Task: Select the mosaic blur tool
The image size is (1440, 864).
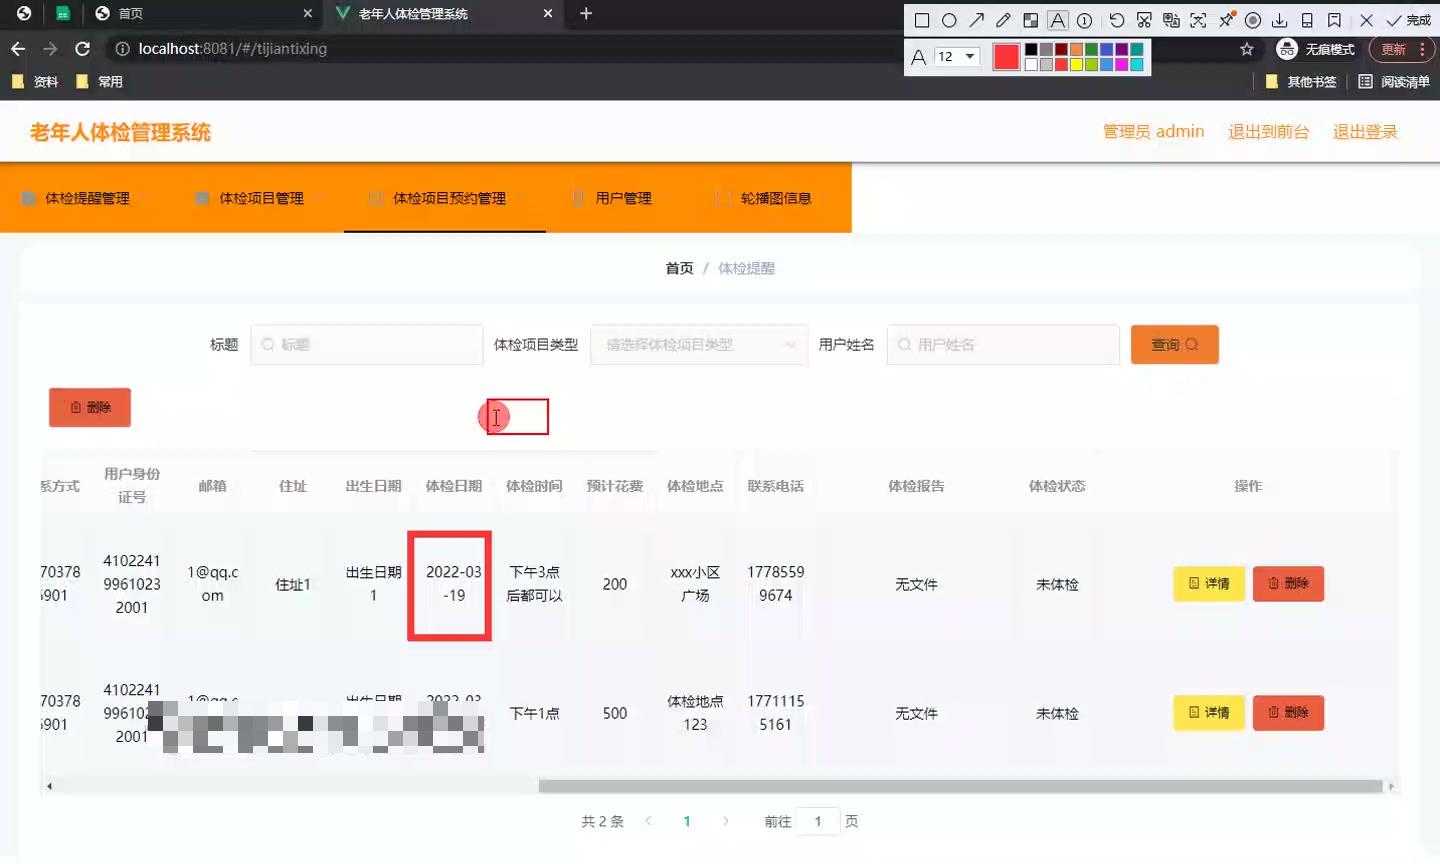Action: (1030, 20)
